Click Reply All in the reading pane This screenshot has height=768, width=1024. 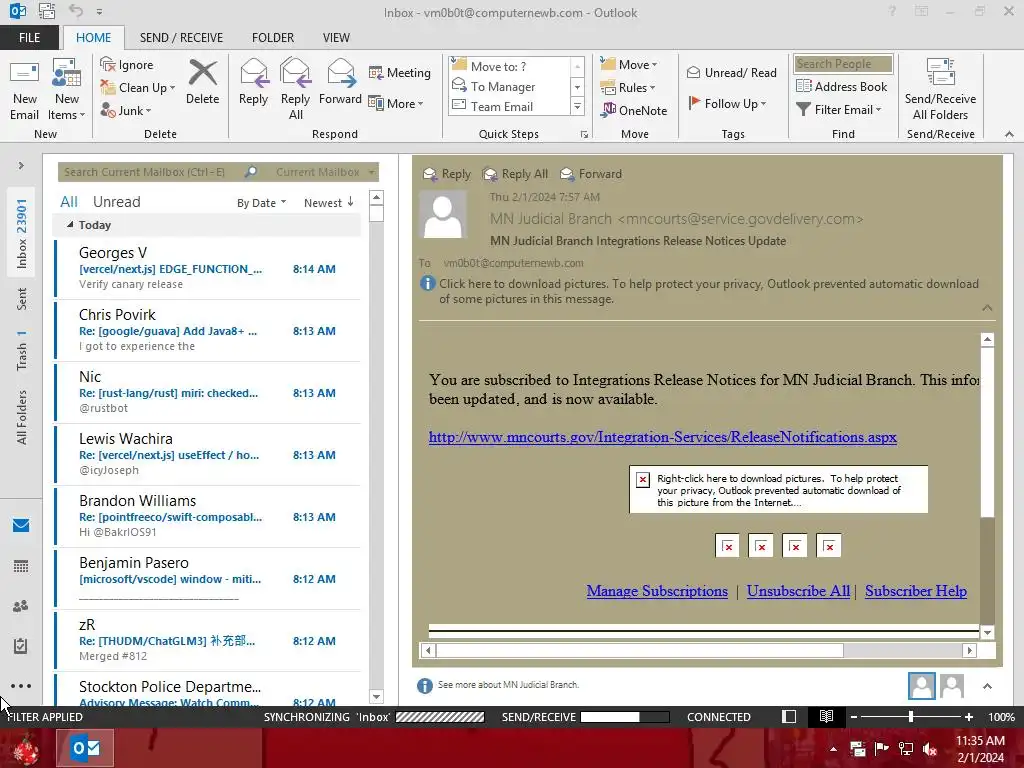(x=515, y=174)
